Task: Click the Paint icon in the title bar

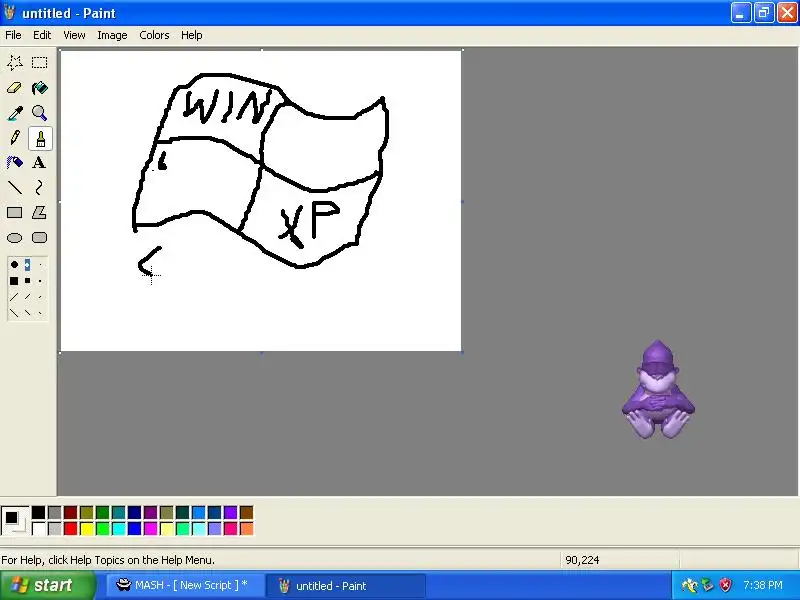Action: pos(10,13)
